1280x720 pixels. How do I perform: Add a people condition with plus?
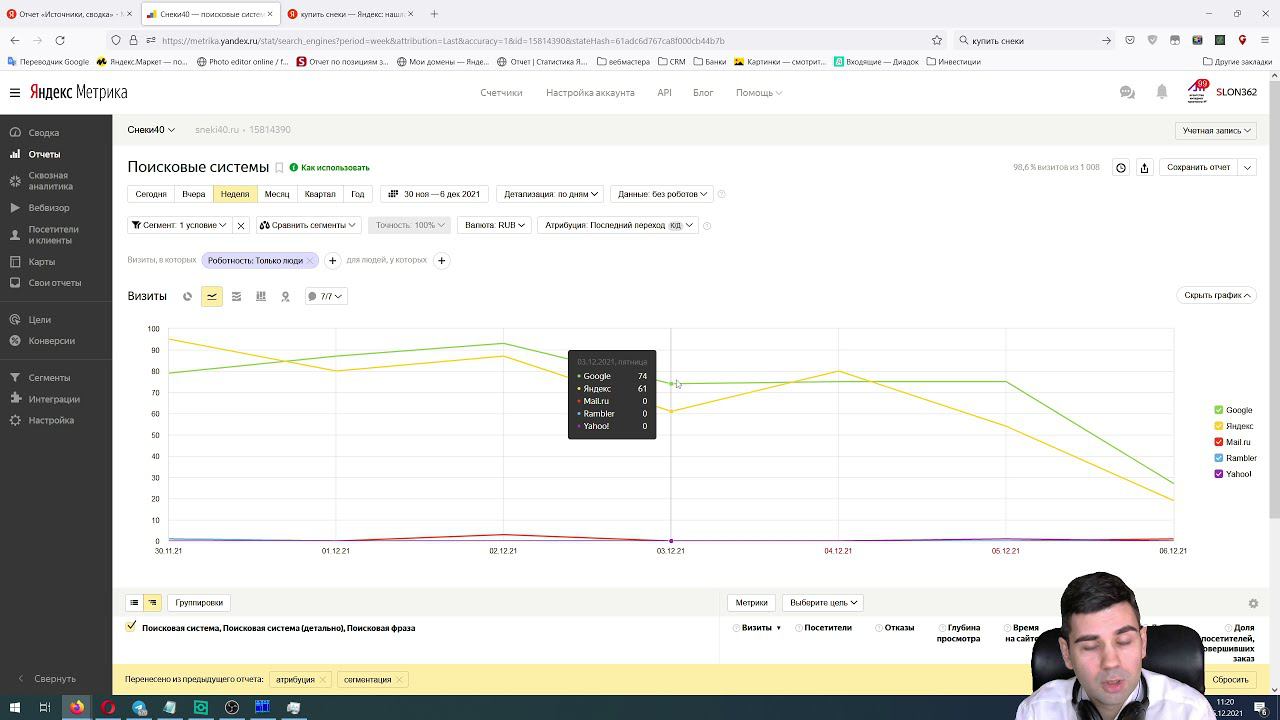click(x=441, y=260)
